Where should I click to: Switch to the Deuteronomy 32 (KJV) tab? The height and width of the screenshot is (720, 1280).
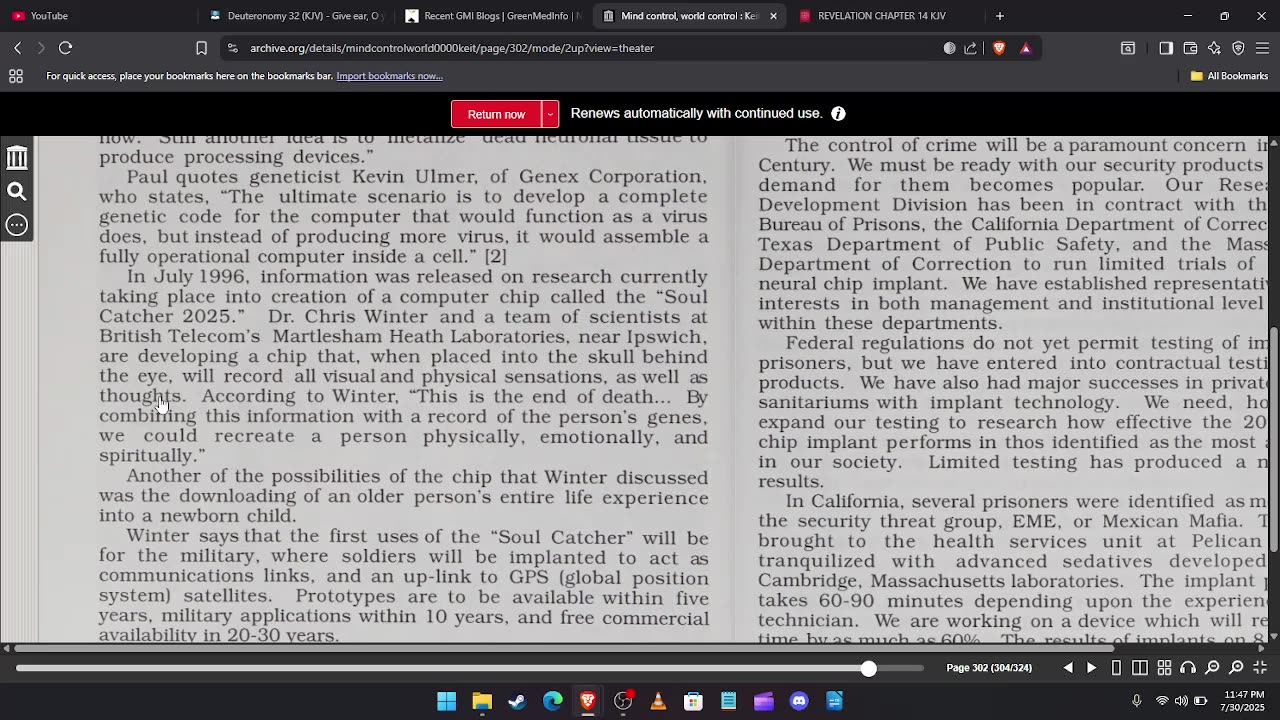[295, 16]
